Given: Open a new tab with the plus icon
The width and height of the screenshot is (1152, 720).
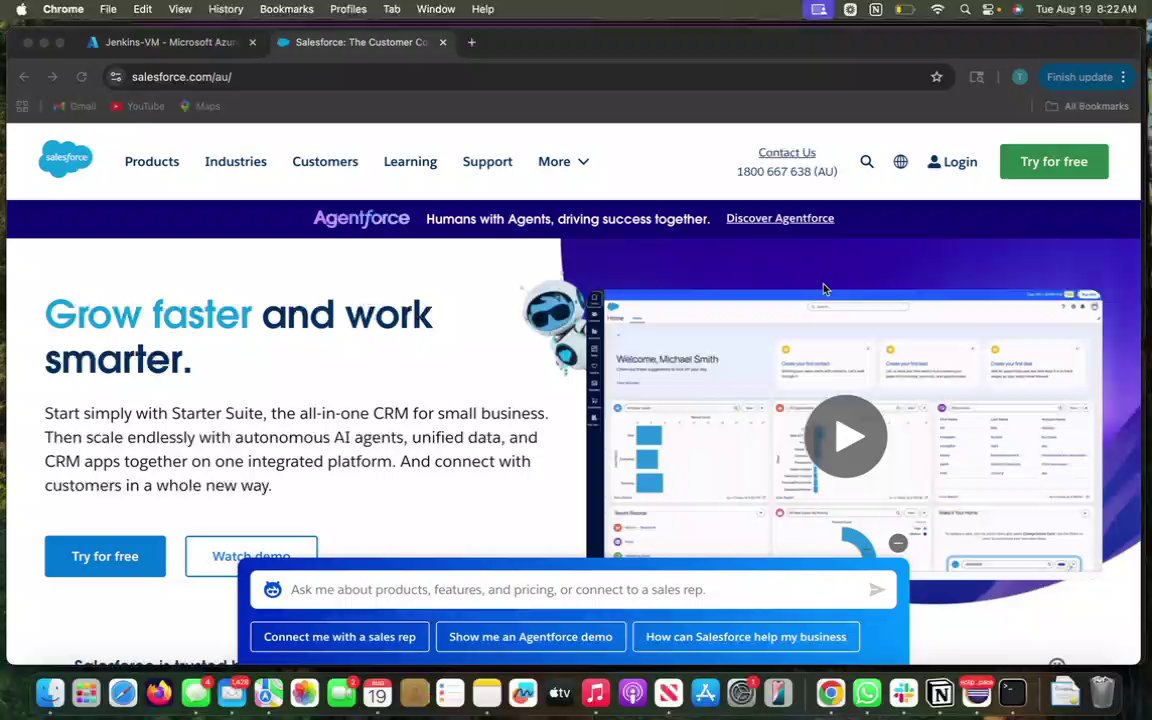Looking at the screenshot, I should click(x=472, y=43).
